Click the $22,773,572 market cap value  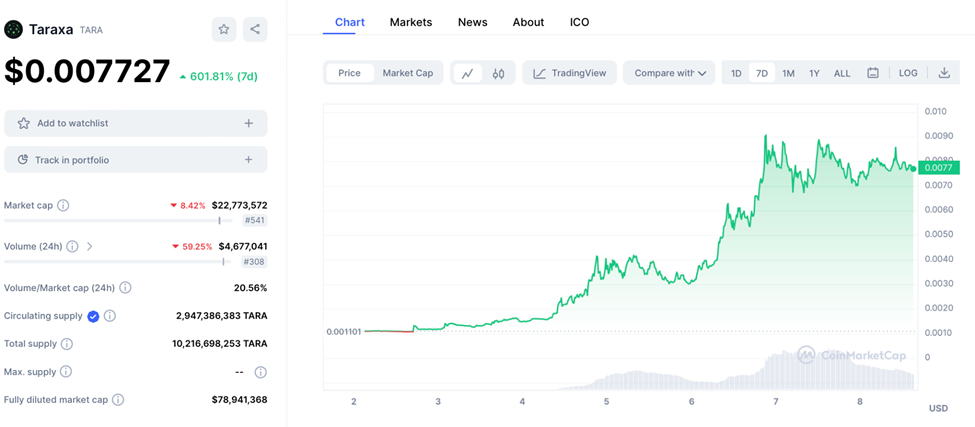(x=239, y=205)
